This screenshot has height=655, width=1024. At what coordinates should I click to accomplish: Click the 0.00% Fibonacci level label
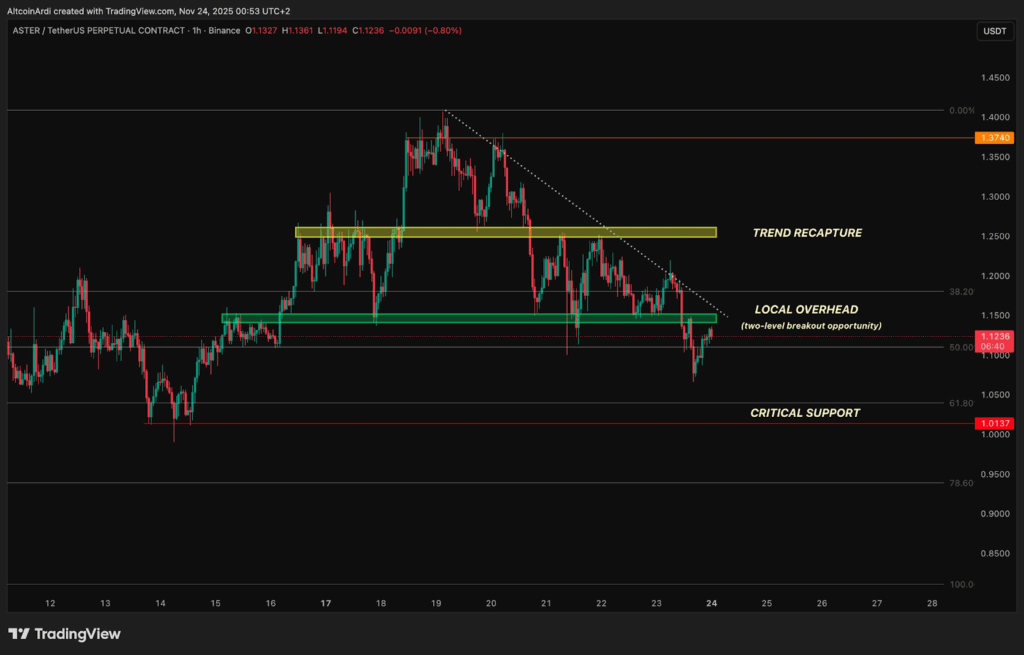click(x=959, y=110)
